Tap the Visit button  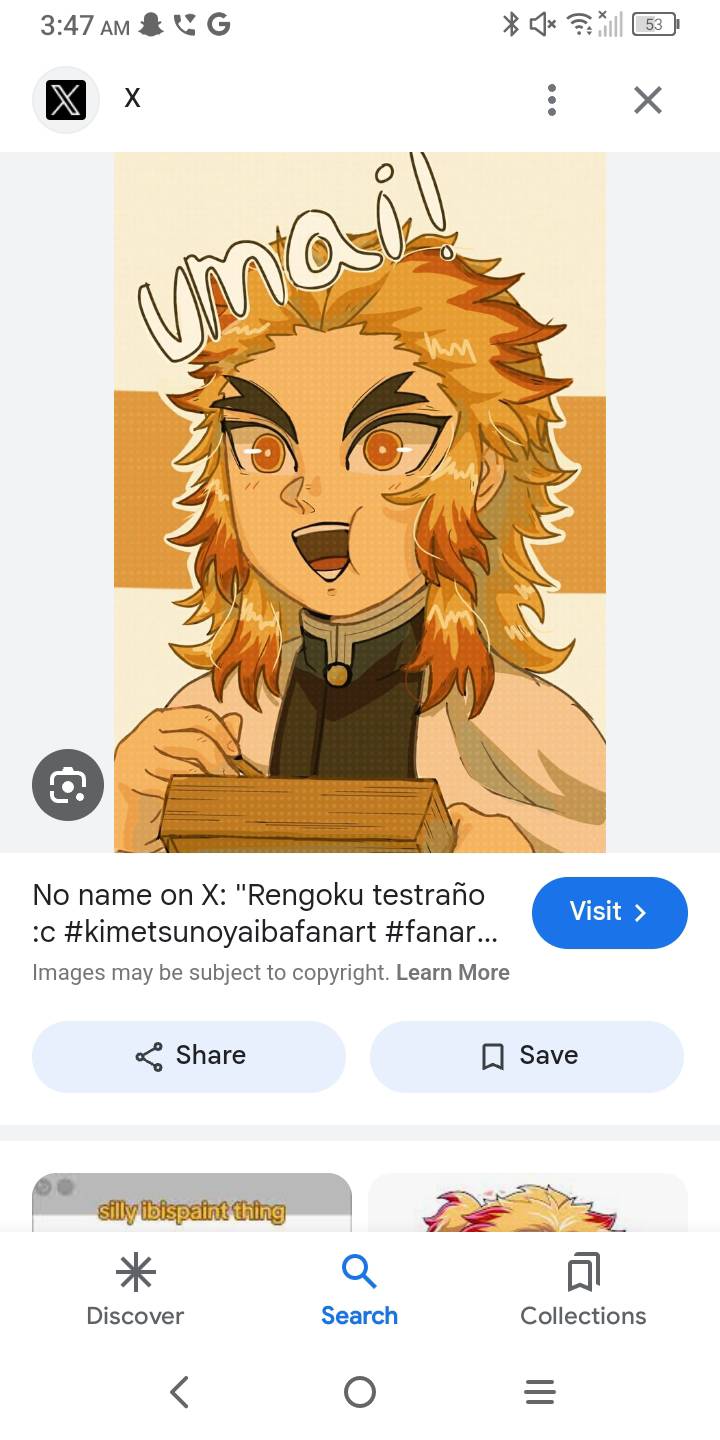(x=610, y=912)
